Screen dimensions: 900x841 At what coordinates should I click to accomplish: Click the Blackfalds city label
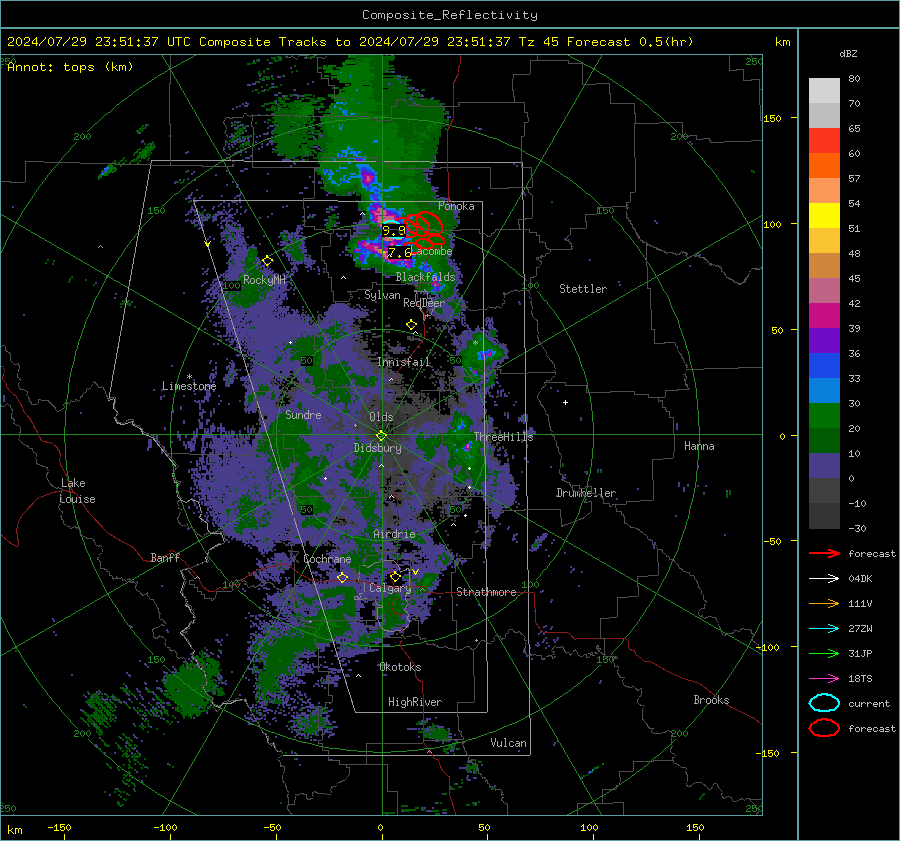point(425,277)
